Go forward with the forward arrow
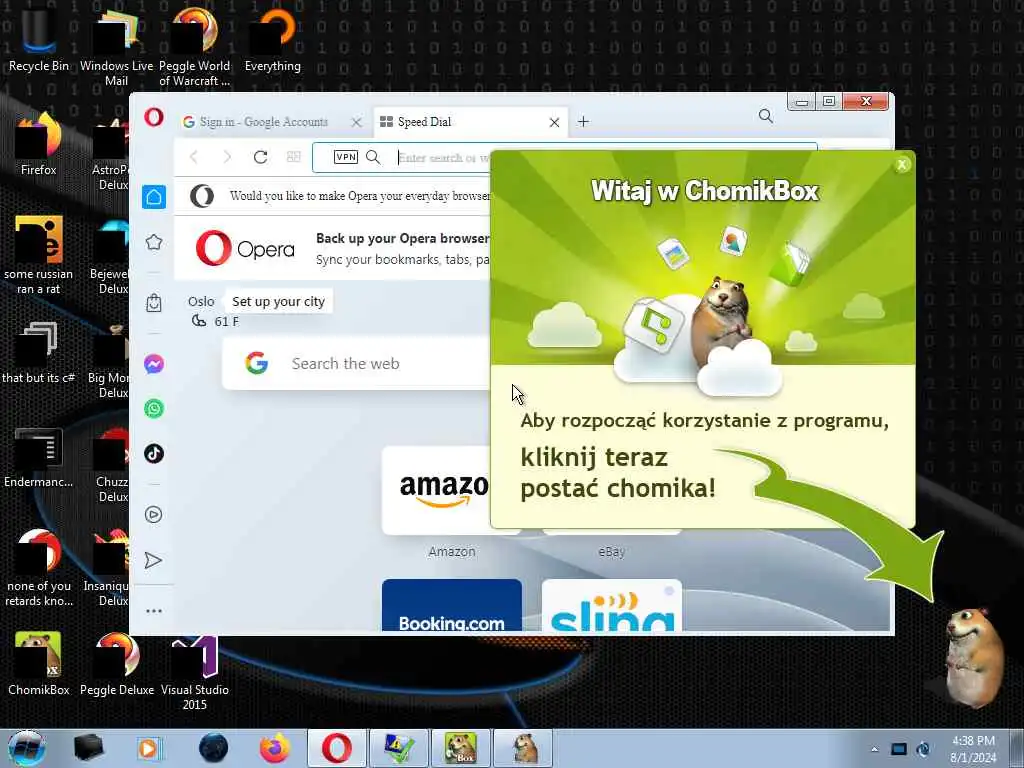This screenshot has height=768, width=1024. 227,157
